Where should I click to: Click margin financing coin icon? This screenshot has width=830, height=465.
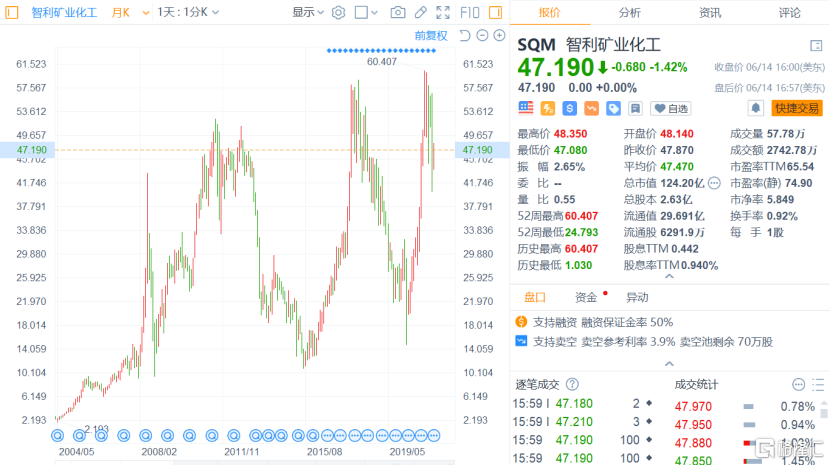pyautogui.click(x=521, y=322)
